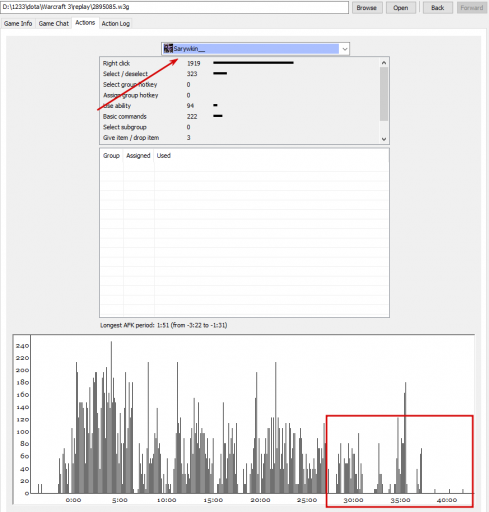Open the player selection dropdown arrow
The image size is (489, 512).
tap(345, 49)
